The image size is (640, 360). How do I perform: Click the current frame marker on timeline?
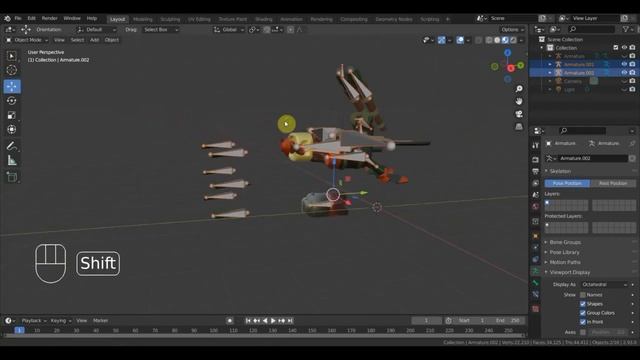click(x=19, y=330)
